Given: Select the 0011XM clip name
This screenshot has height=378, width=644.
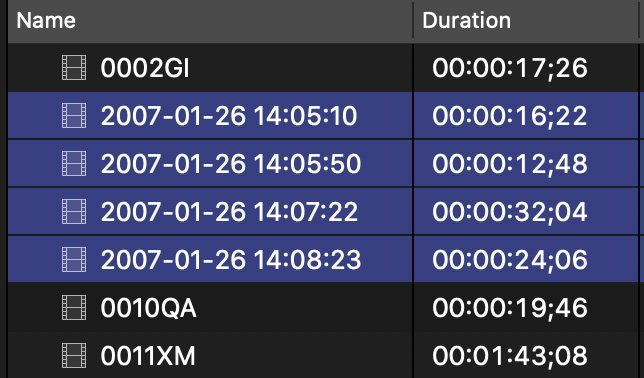Looking at the screenshot, I should (x=148, y=356).
